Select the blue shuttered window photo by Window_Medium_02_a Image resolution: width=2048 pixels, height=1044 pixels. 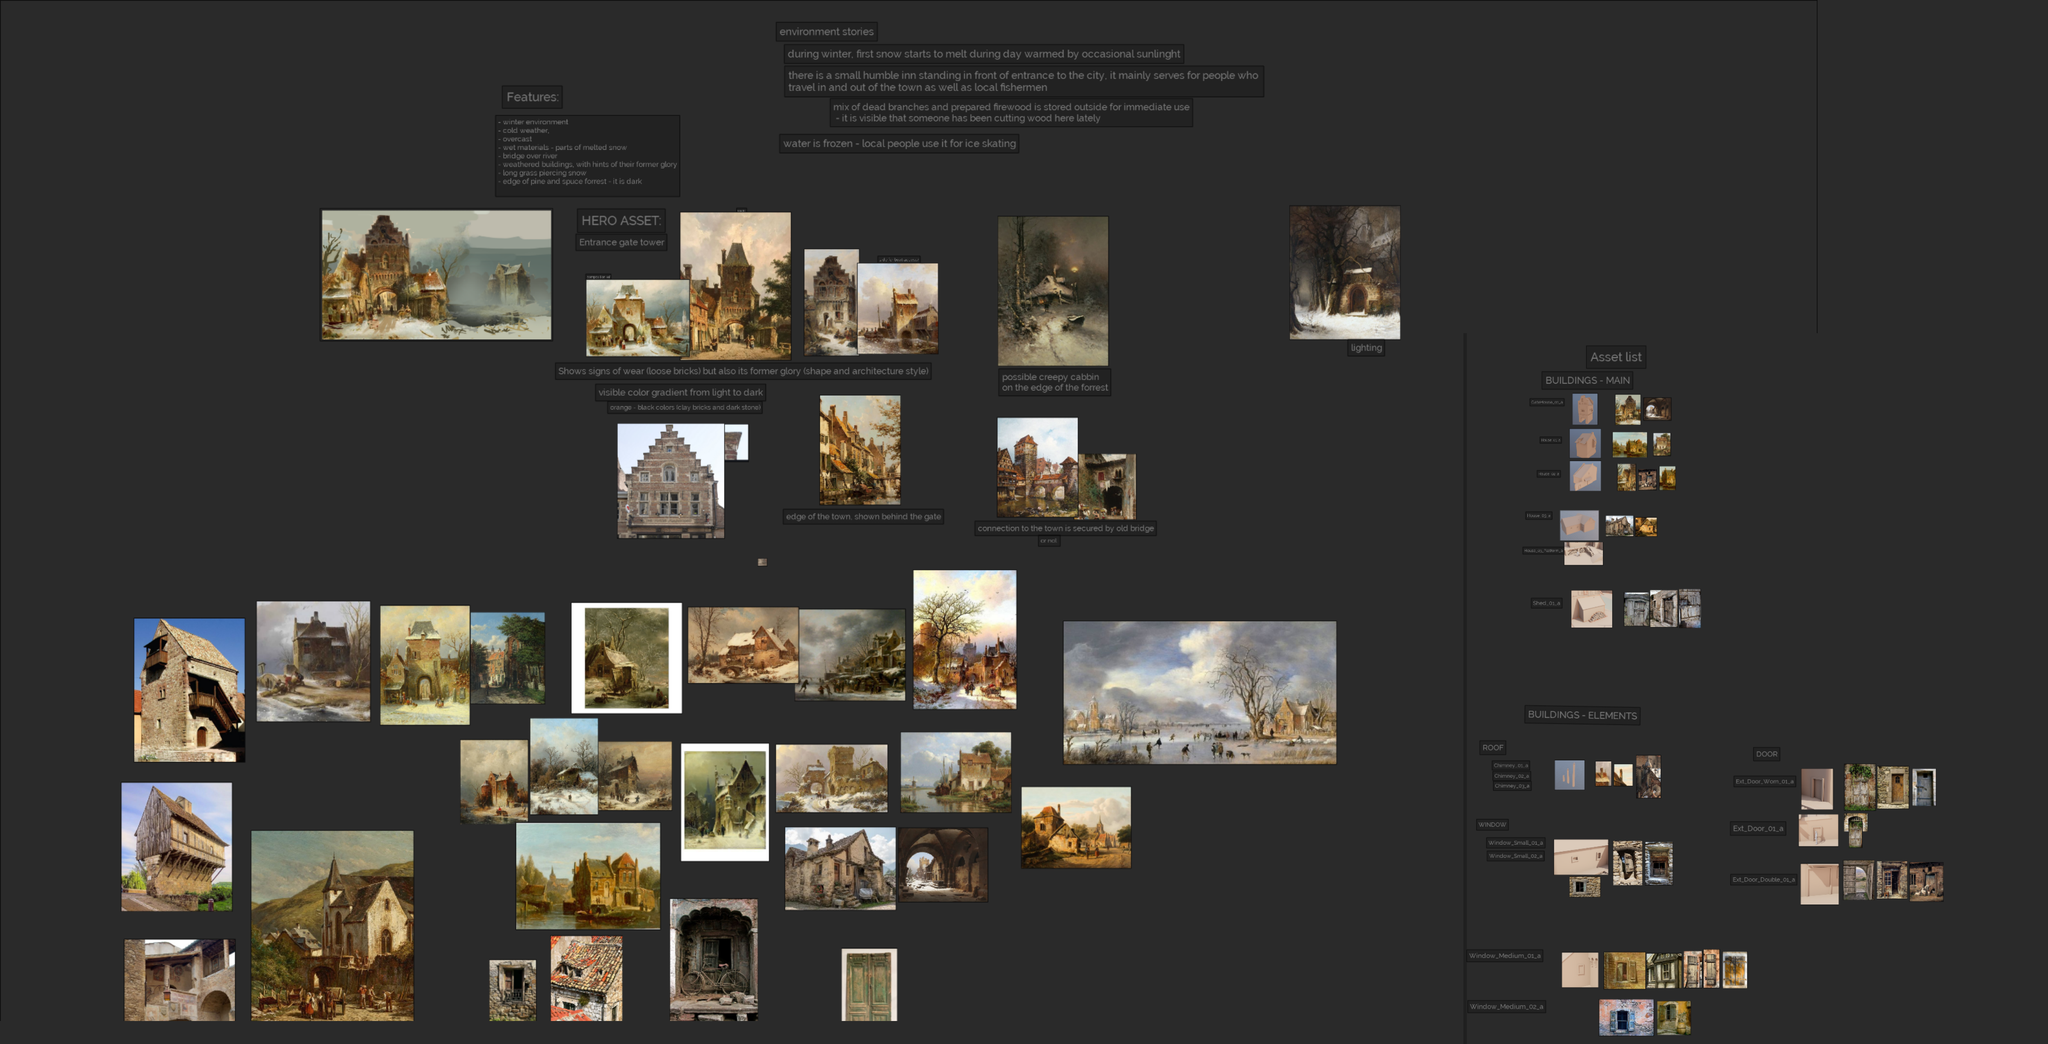[1625, 1018]
